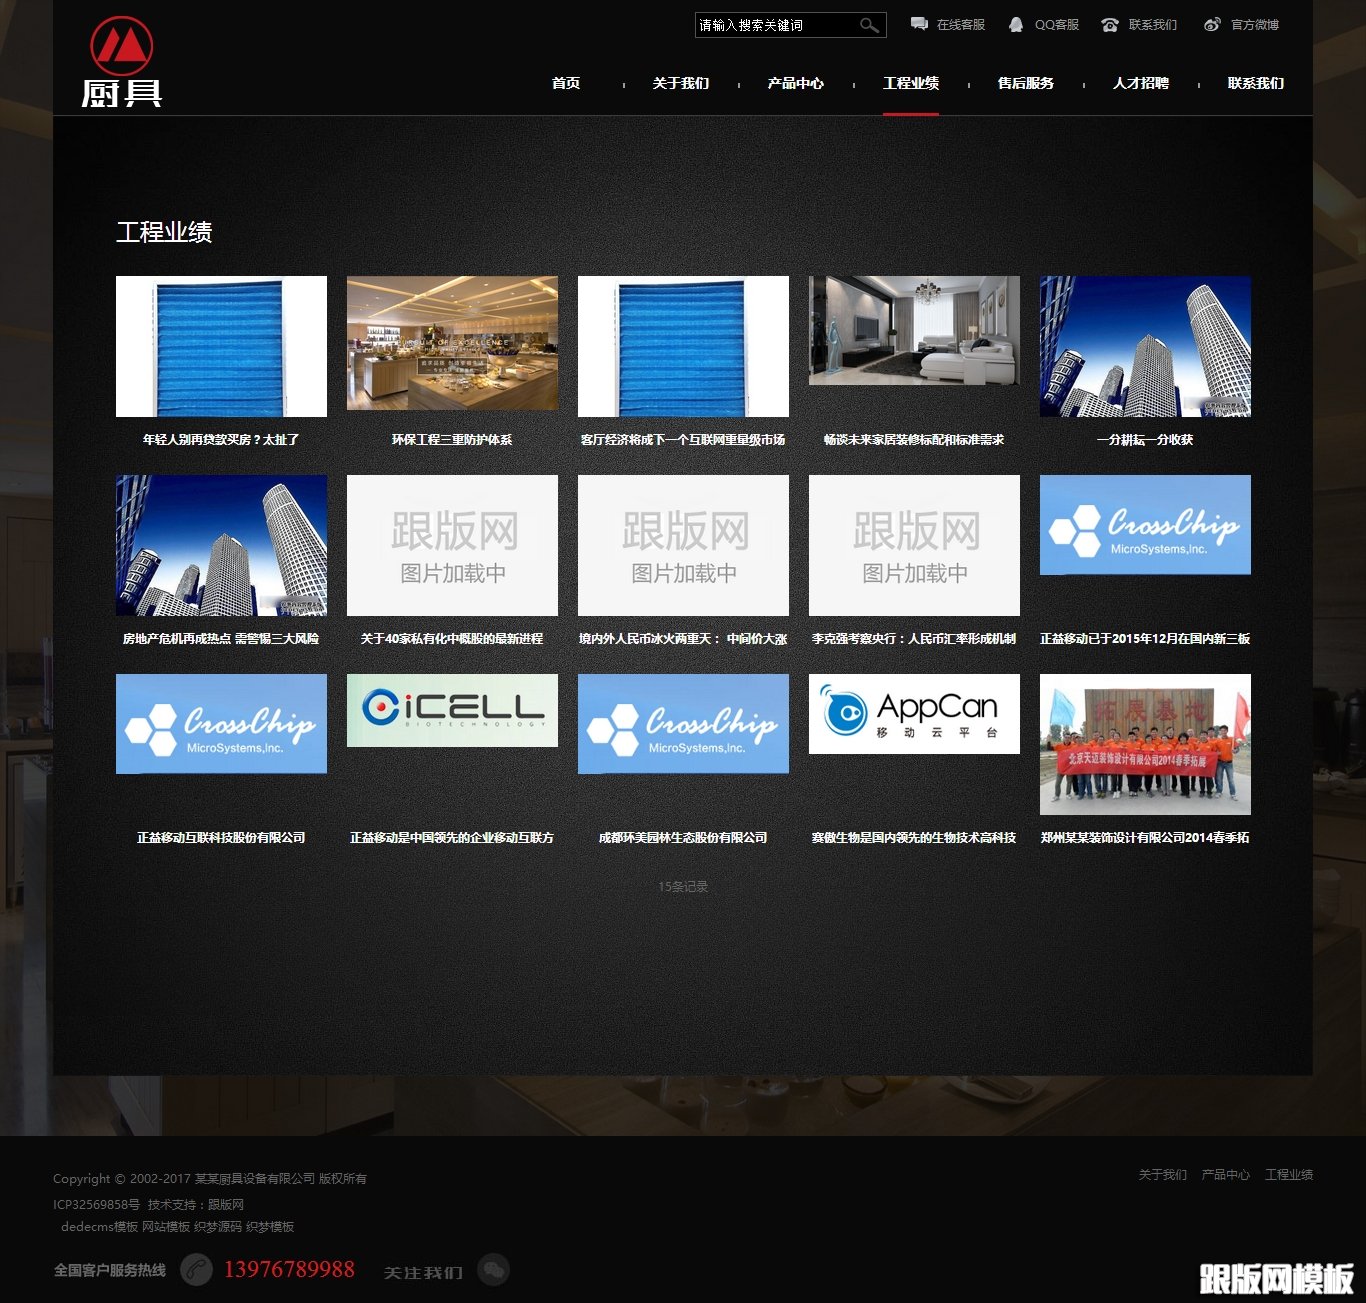Click the WeChat follow icon in footer
The image size is (1366, 1303).
point(494,1269)
